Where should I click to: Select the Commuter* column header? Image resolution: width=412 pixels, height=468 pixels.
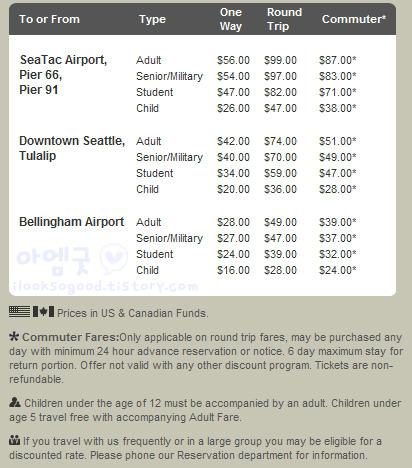tap(354, 19)
